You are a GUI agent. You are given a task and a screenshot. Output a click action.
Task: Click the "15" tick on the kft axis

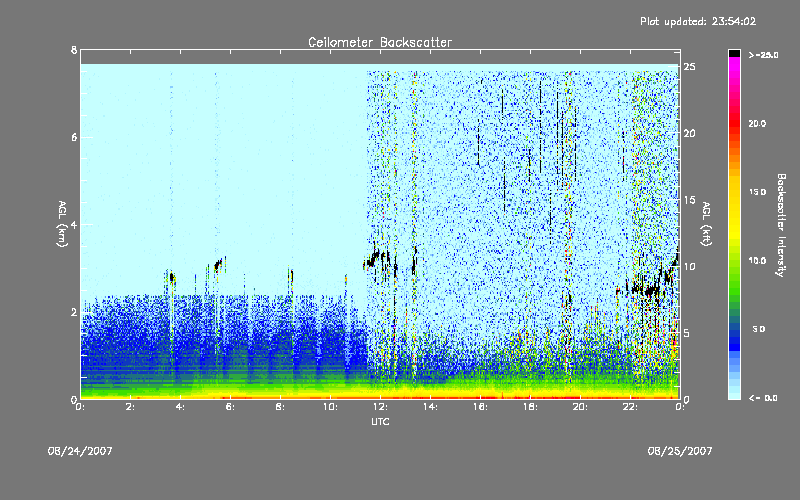click(x=689, y=200)
